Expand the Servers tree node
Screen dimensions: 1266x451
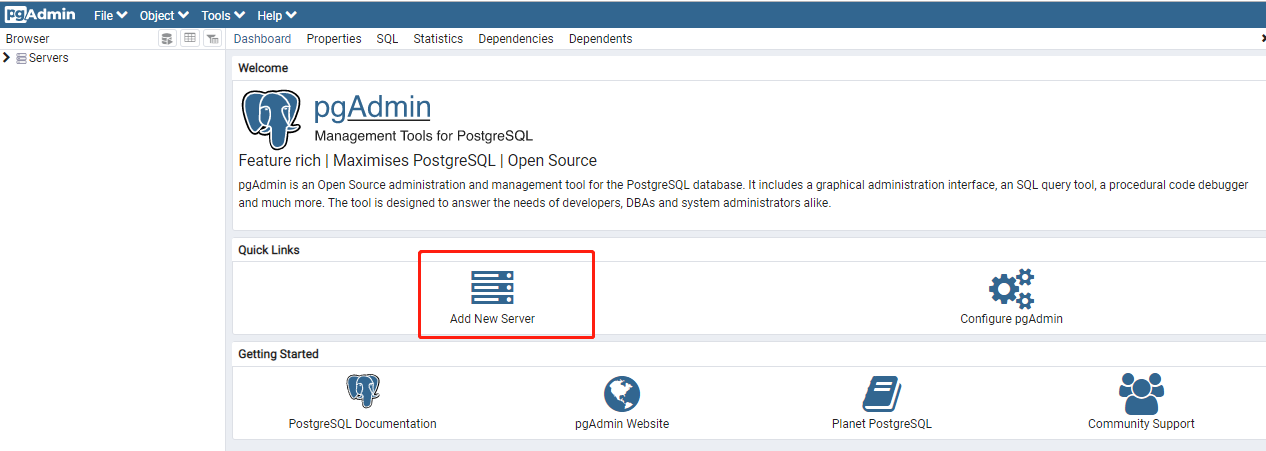pyautogui.click(x=7, y=58)
